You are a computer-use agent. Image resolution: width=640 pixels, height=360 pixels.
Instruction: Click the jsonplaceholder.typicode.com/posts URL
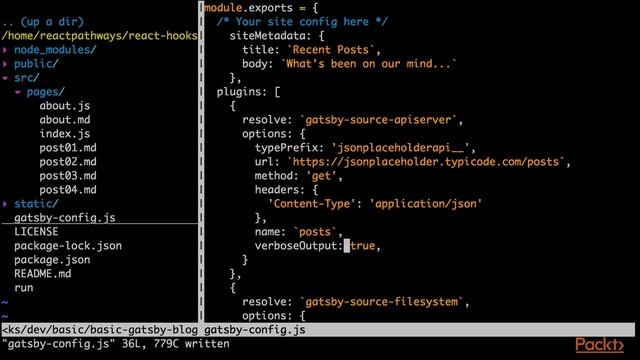click(426, 162)
